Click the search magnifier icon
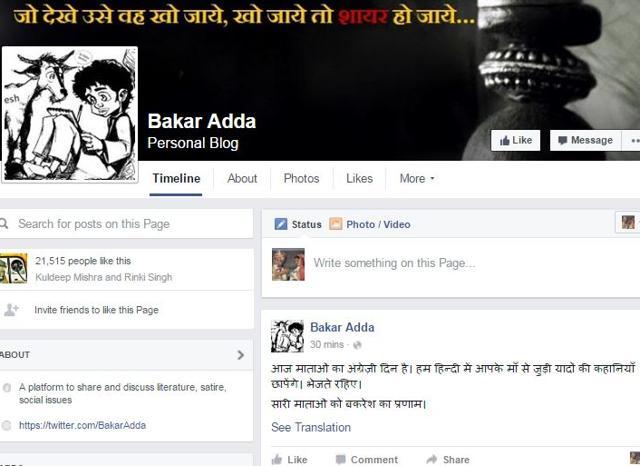Image resolution: width=640 pixels, height=466 pixels. [4, 224]
